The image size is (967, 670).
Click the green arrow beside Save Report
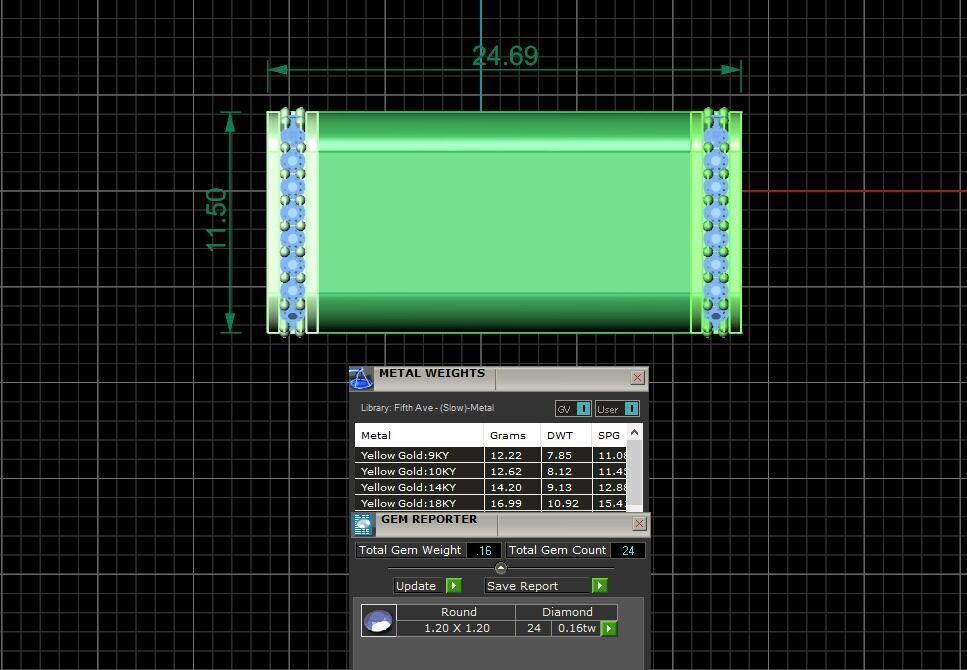[x=599, y=585]
